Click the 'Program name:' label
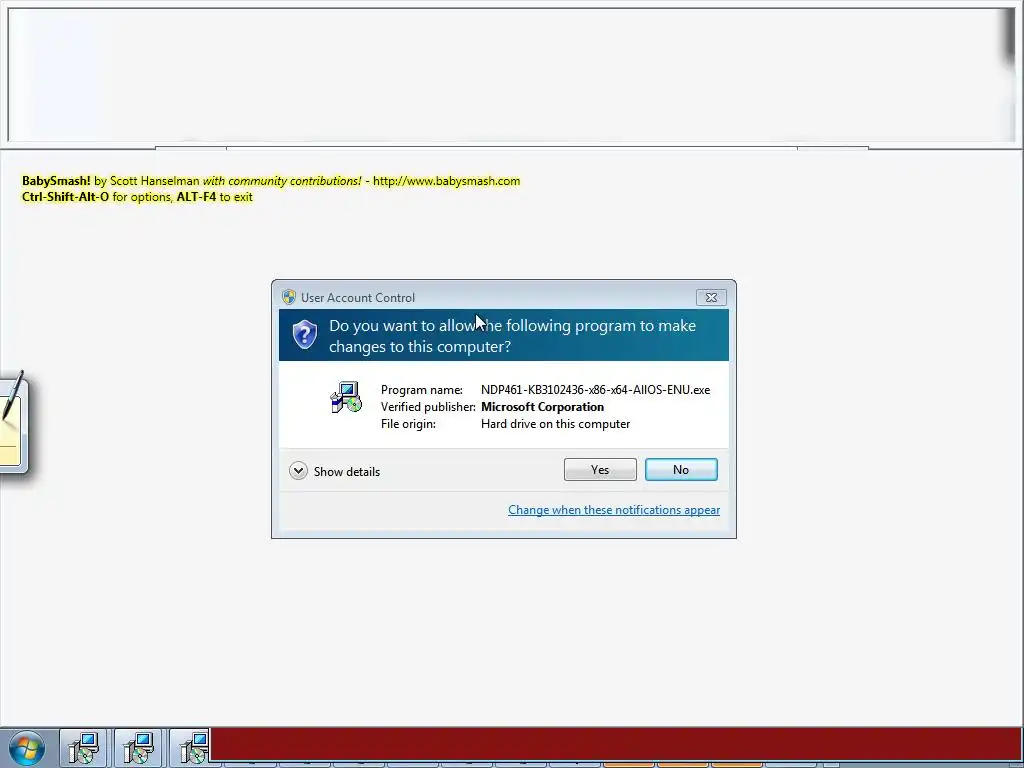The width and height of the screenshot is (1024, 768). click(422, 390)
